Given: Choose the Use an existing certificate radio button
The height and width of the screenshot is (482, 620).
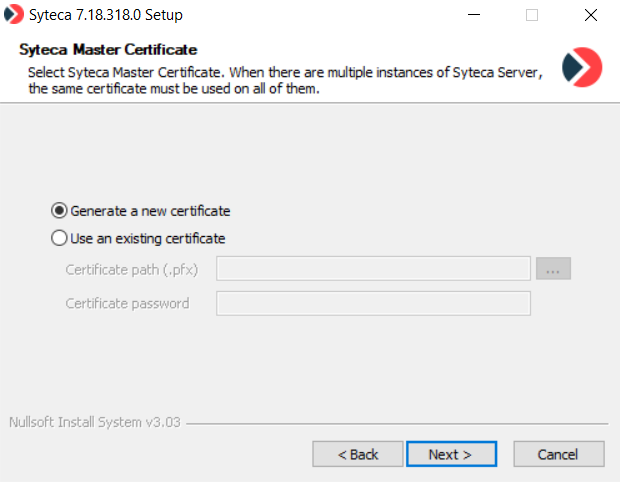Looking at the screenshot, I should (x=60, y=239).
